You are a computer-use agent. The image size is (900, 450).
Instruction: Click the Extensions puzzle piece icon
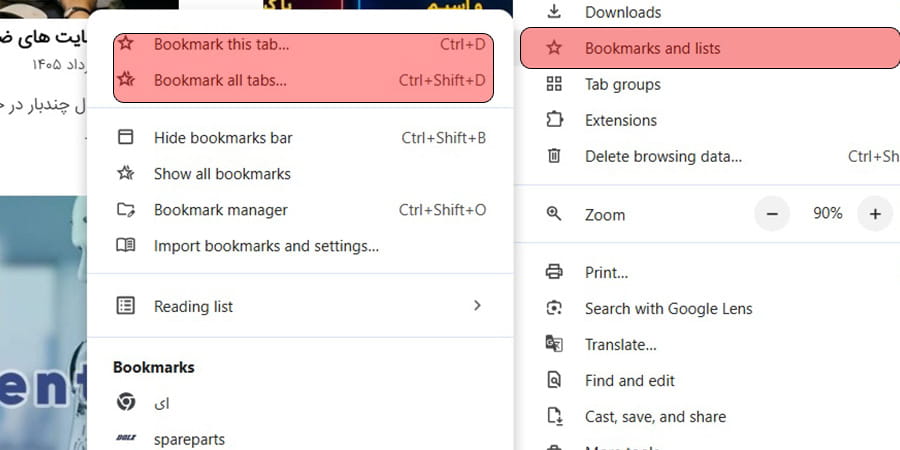[x=554, y=120]
